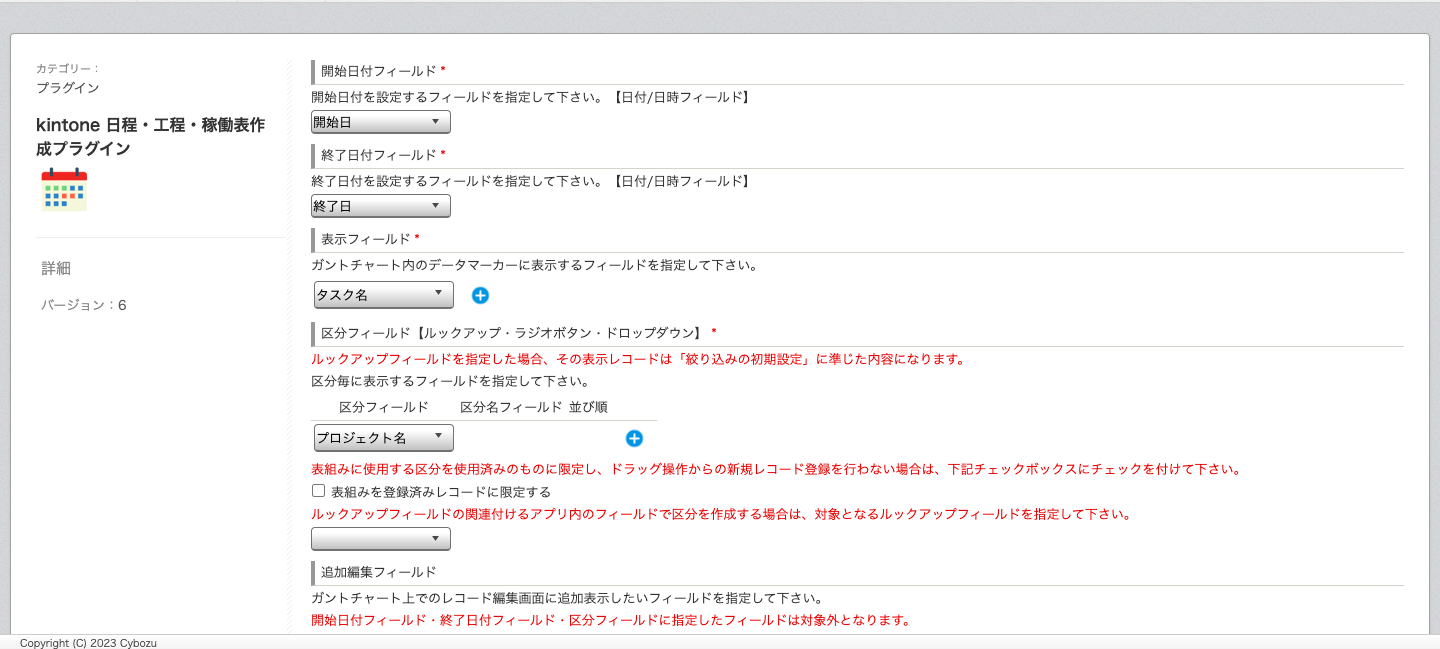
Task: Click the calendar plugin icon in sidebar
Action: pyautogui.click(x=64, y=190)
